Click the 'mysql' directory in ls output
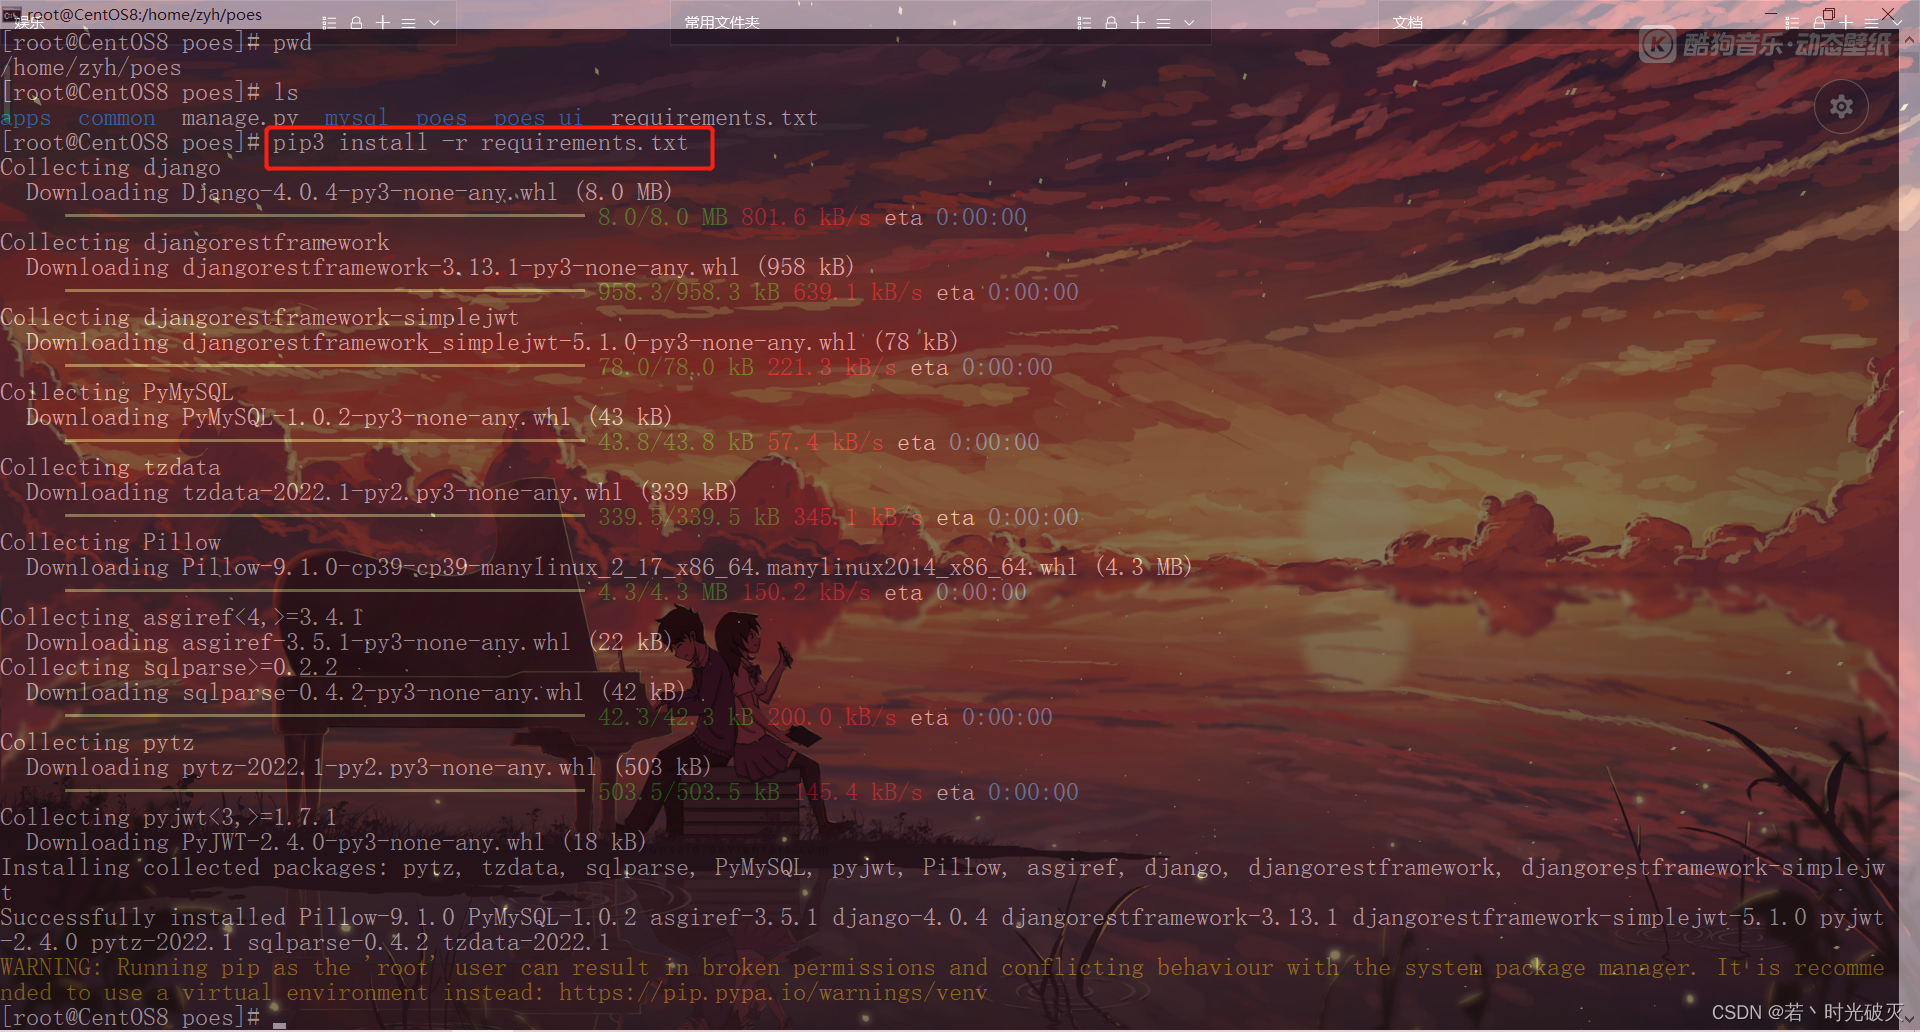Image resolution: width=1920 pixels, height=1032 pixels. click(x=356, y=118)
